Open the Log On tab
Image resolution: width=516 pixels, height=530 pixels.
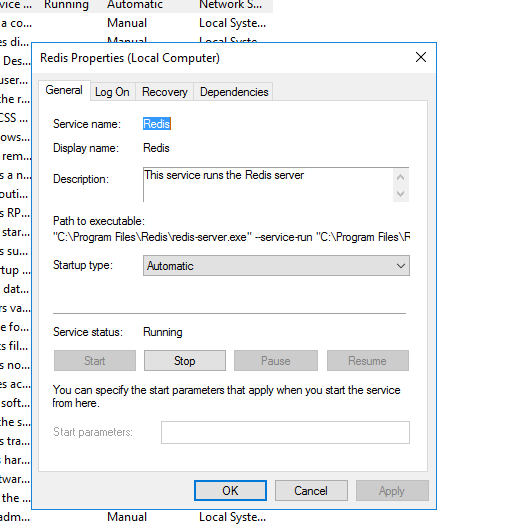pos(112,92)
